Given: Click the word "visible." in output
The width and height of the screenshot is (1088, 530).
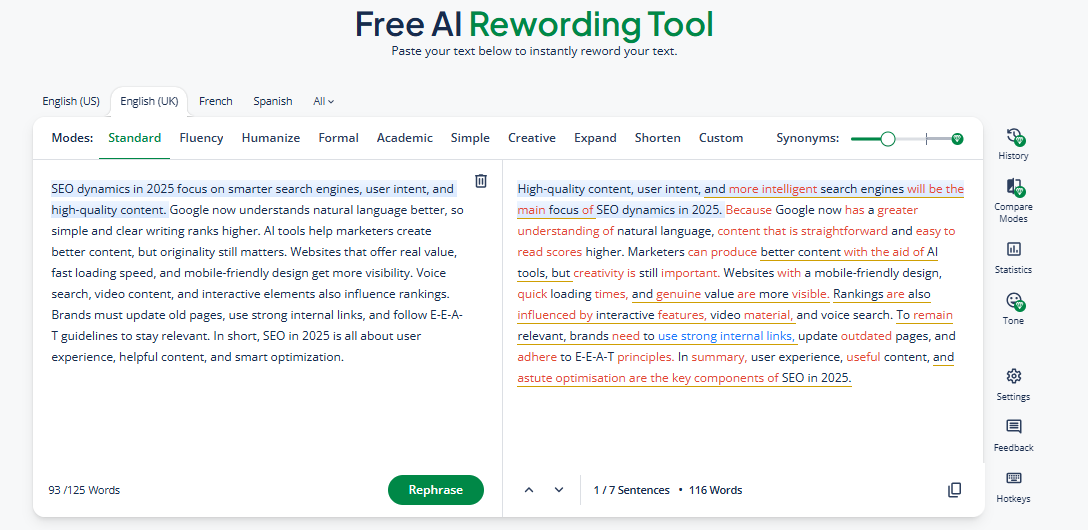Looking at the screenshot, I should (810, 294).
